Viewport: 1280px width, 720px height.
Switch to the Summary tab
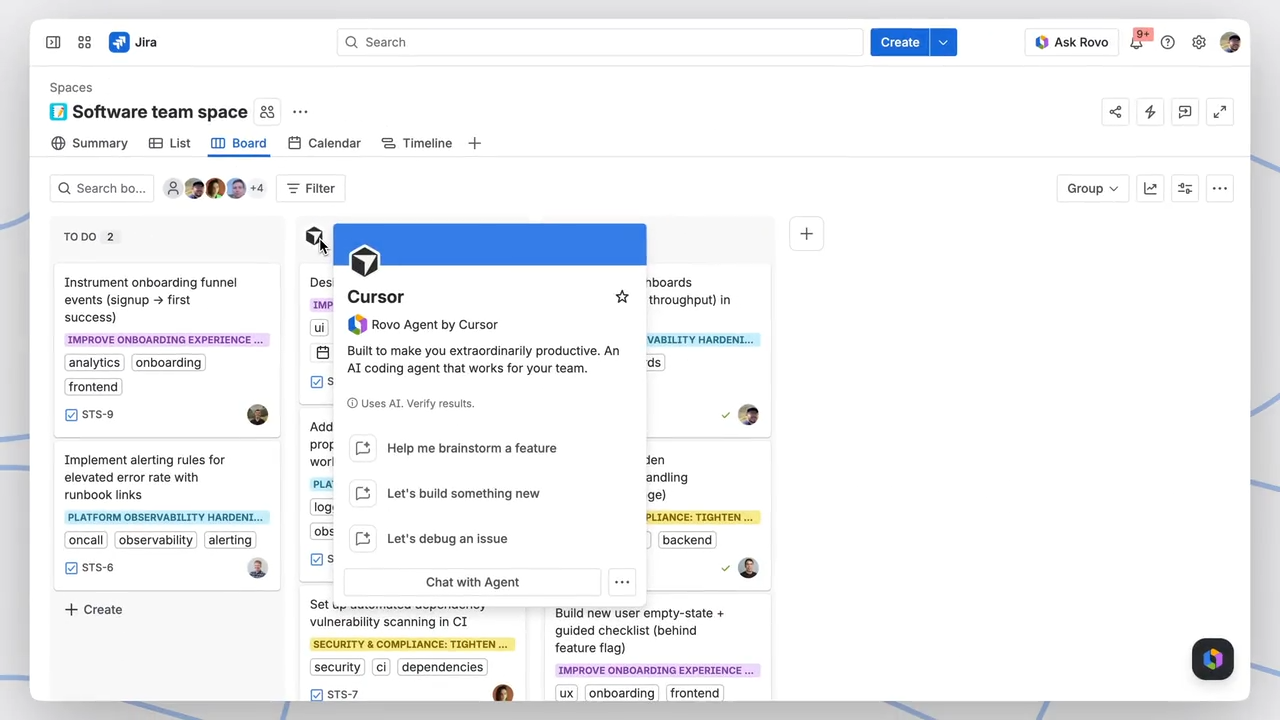coord(89,143)
